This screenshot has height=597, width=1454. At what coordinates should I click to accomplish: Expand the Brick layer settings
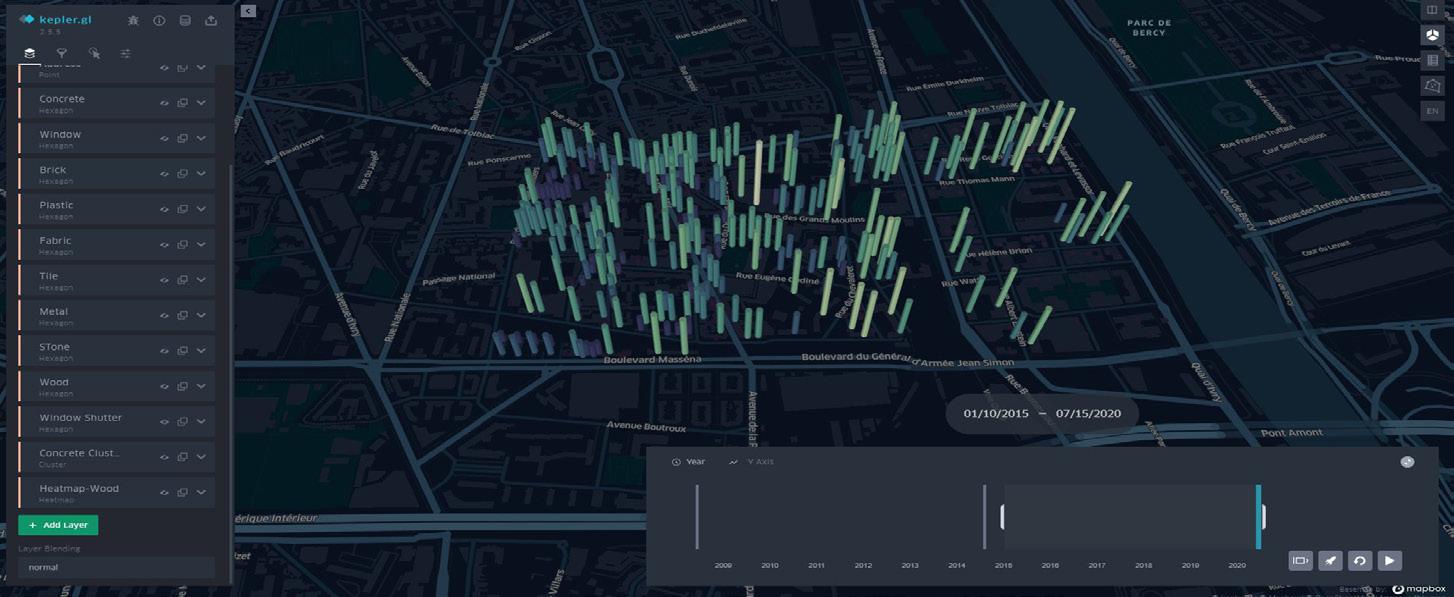coord(201,174)
